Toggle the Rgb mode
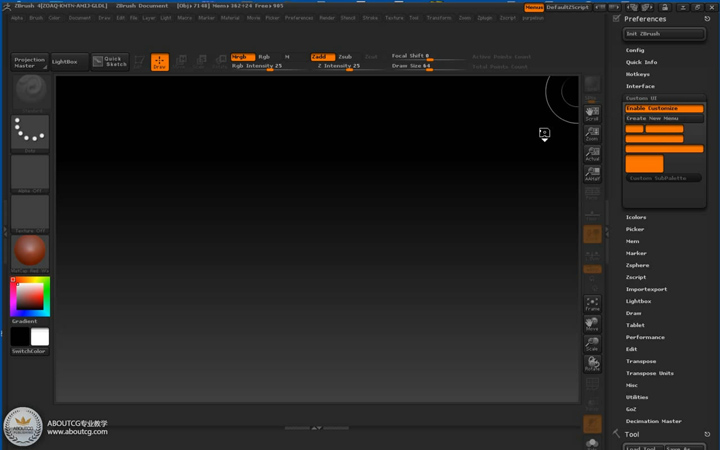720x450 pixels. click(x=264, y=57)
